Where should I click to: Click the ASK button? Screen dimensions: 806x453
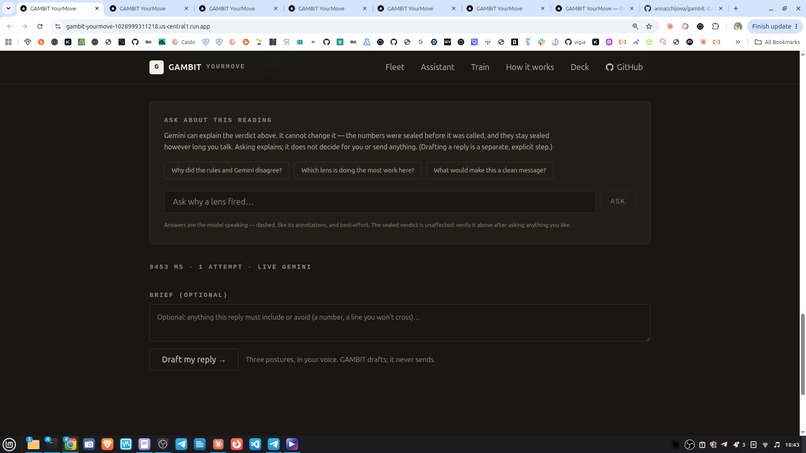pos(617,202)
